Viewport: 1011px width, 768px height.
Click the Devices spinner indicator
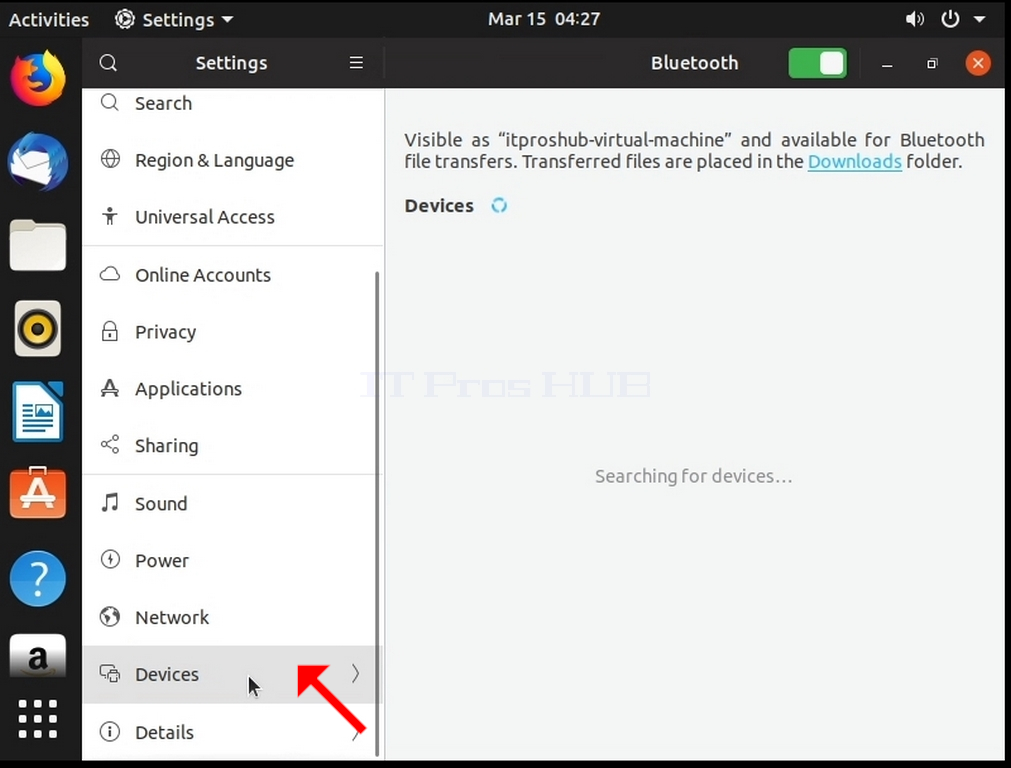coord(499,205)
